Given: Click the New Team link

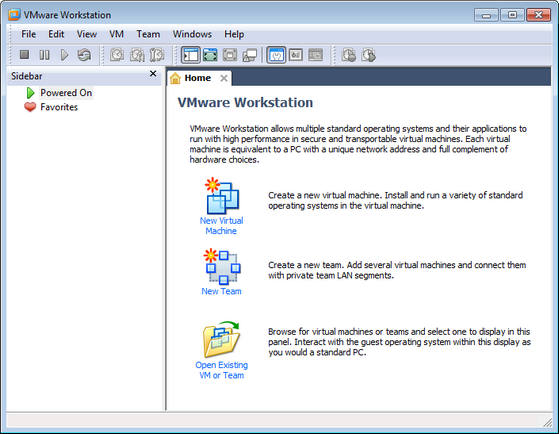Looking at the screenshot, I should [x=221, y=291].
